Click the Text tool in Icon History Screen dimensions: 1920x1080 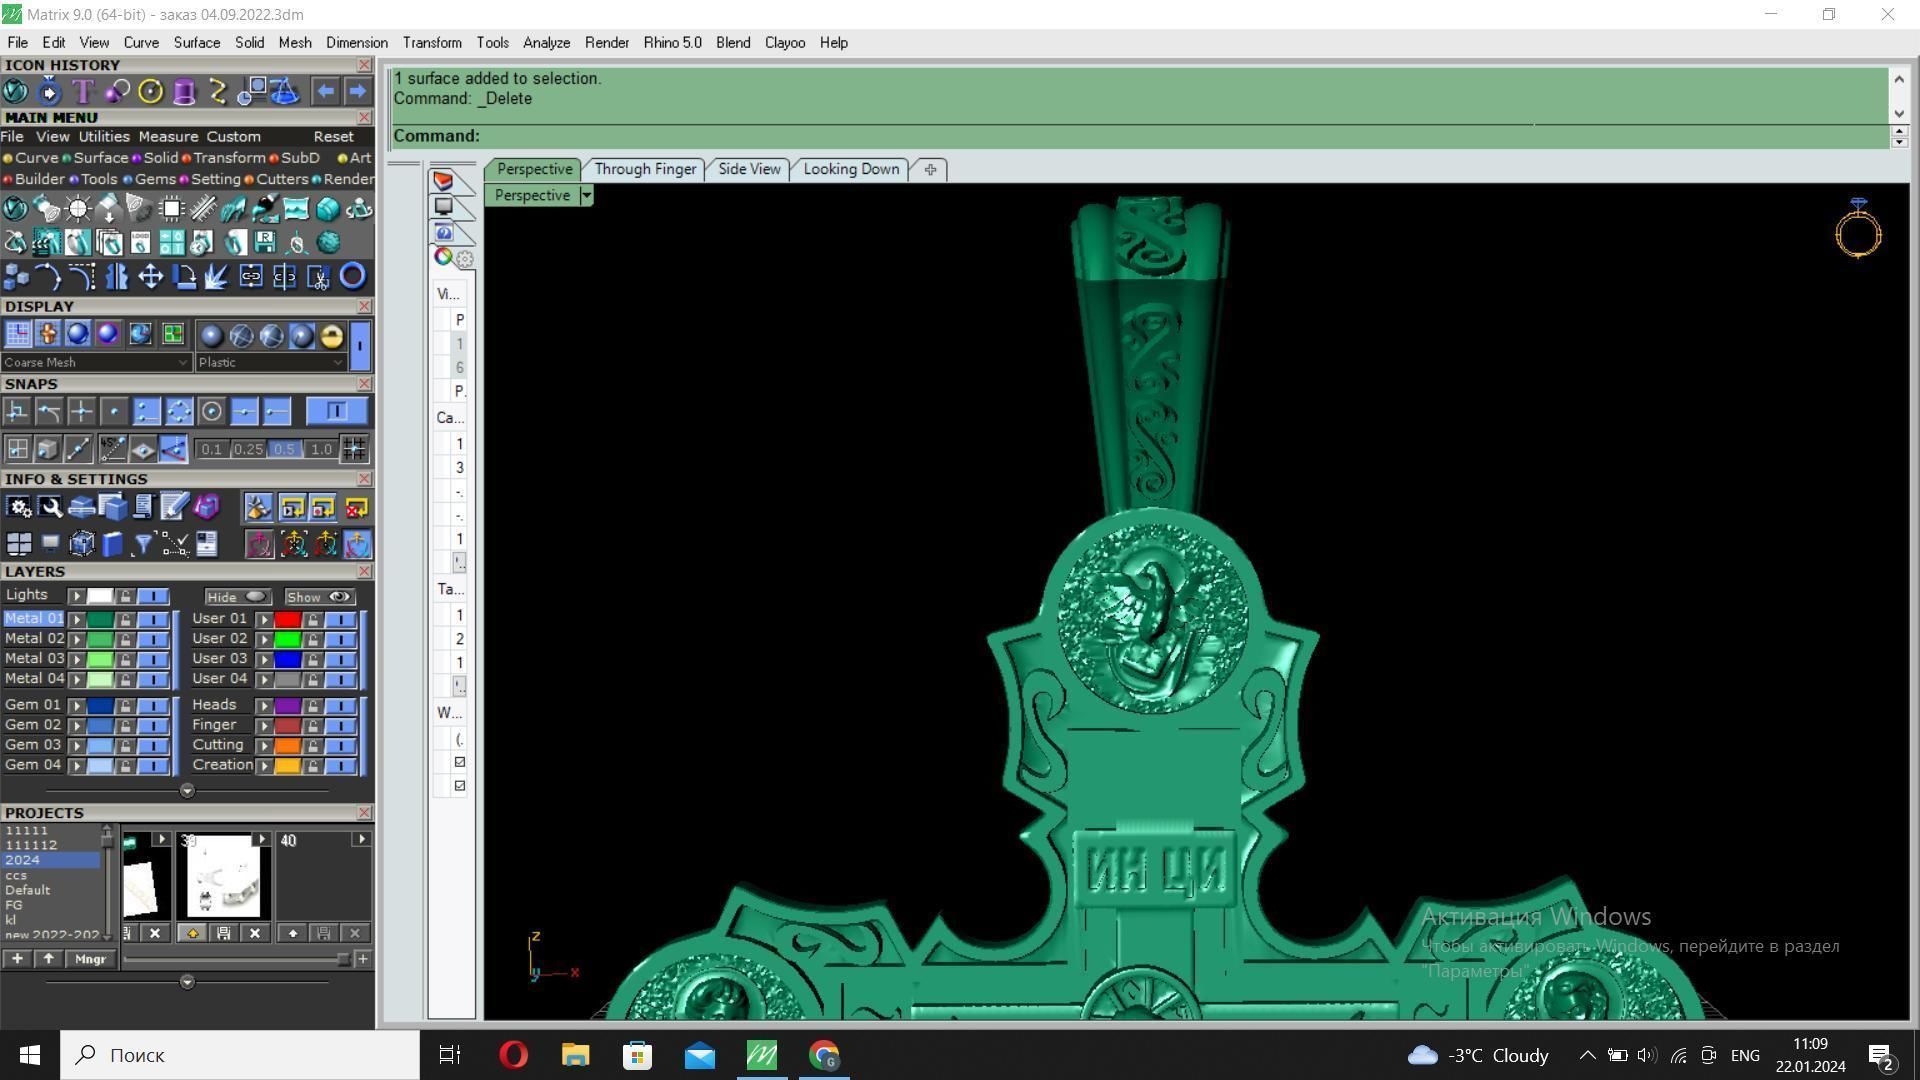tap(83, 92)
